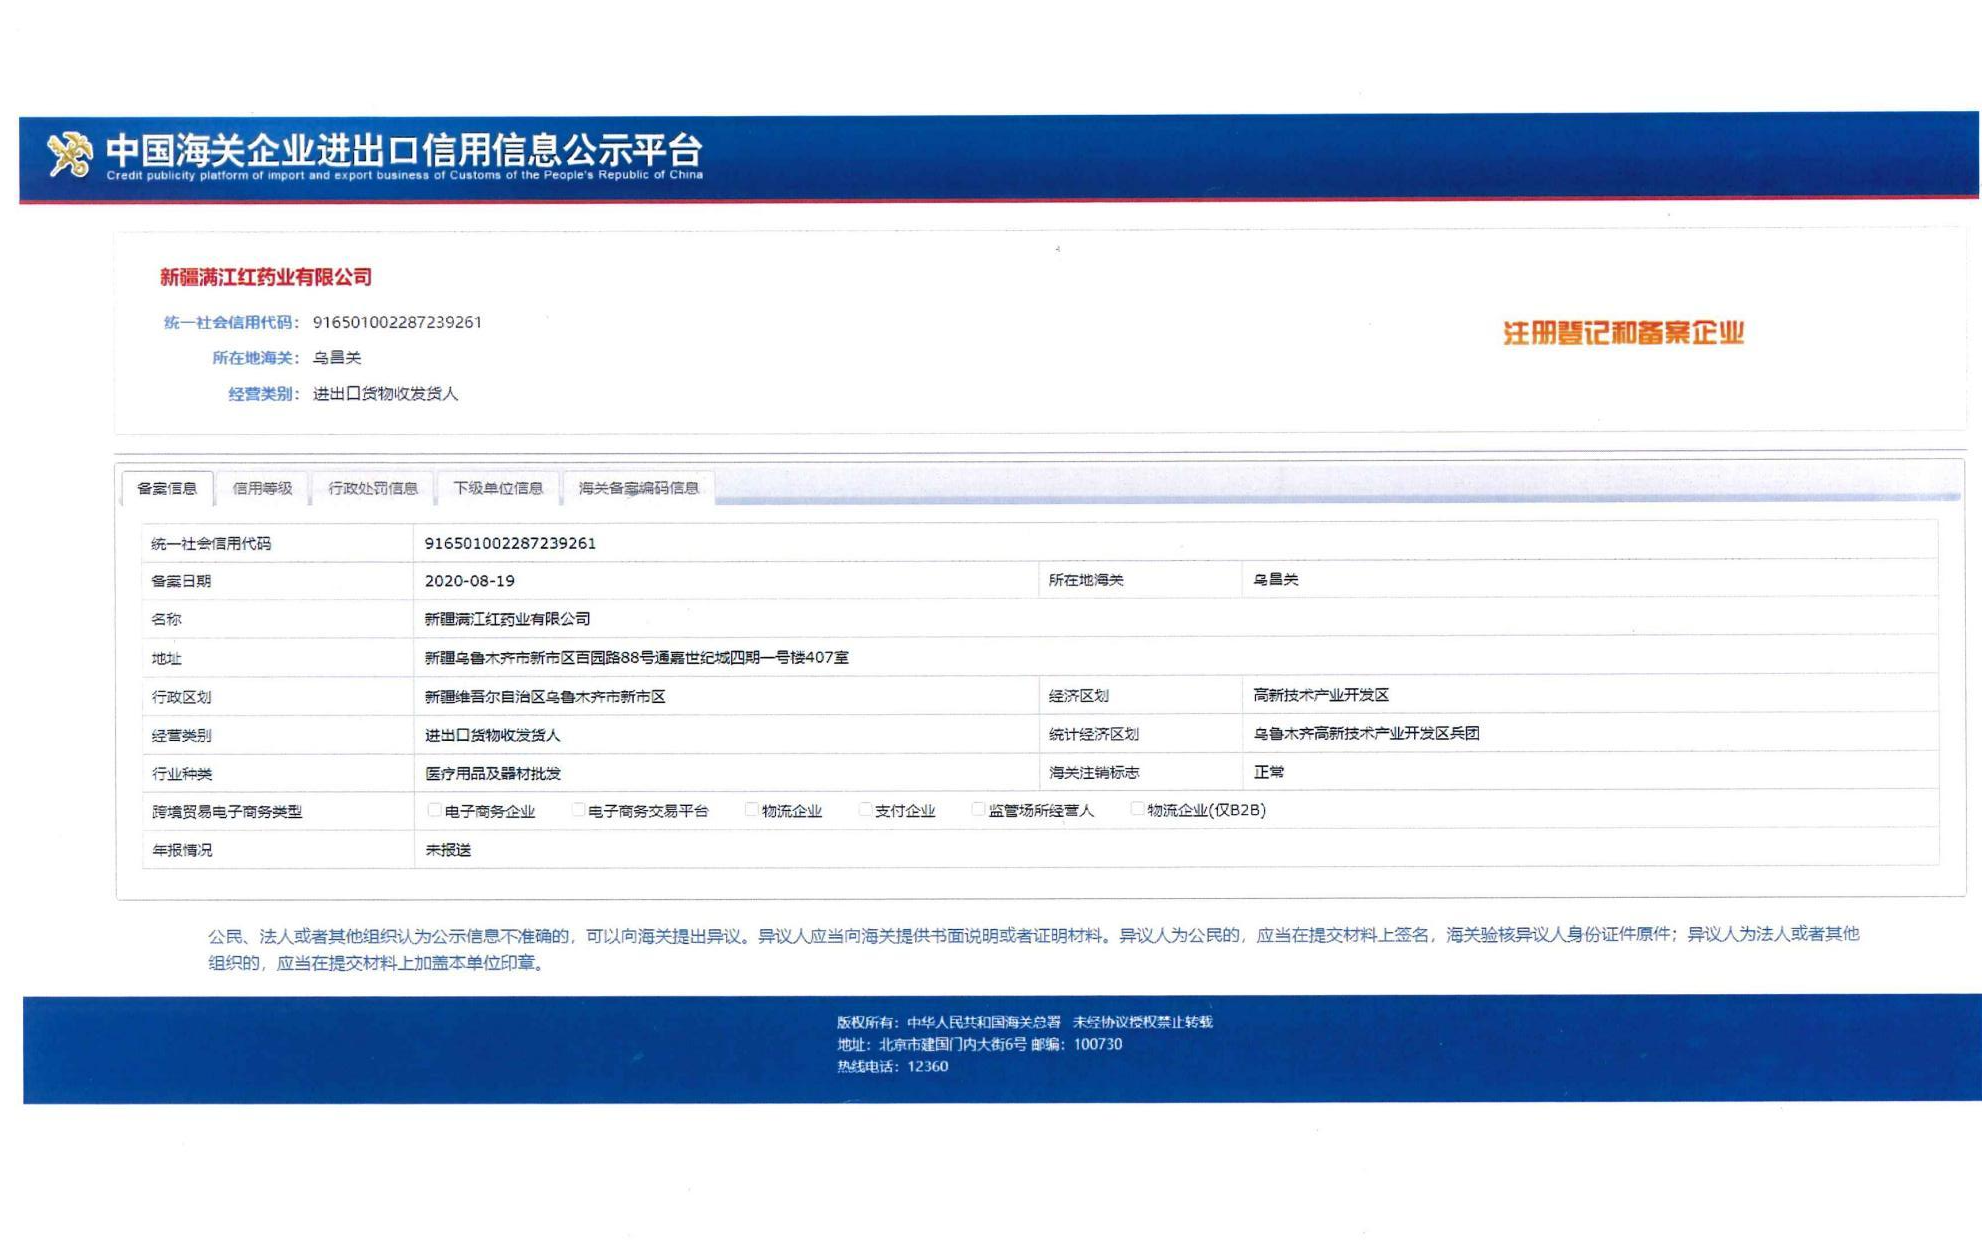Click the 统一社会信用代码 table cell value

[510, 543]
